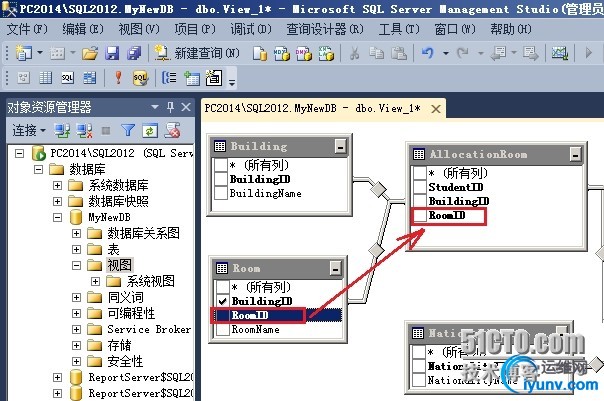The width and height of the screenshot is (604, 401).
Task: Check RoomID in the Room table
Action: coord(222,315)
